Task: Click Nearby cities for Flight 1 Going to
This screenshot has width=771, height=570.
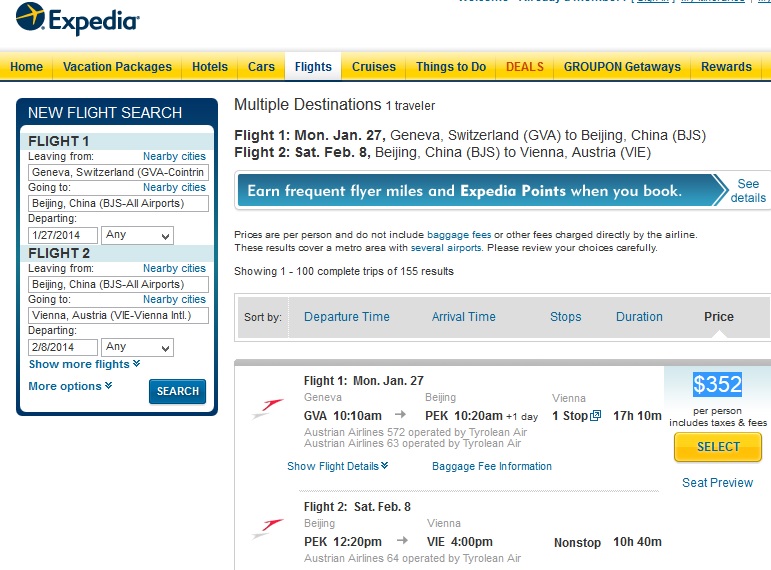Action: 174,187
